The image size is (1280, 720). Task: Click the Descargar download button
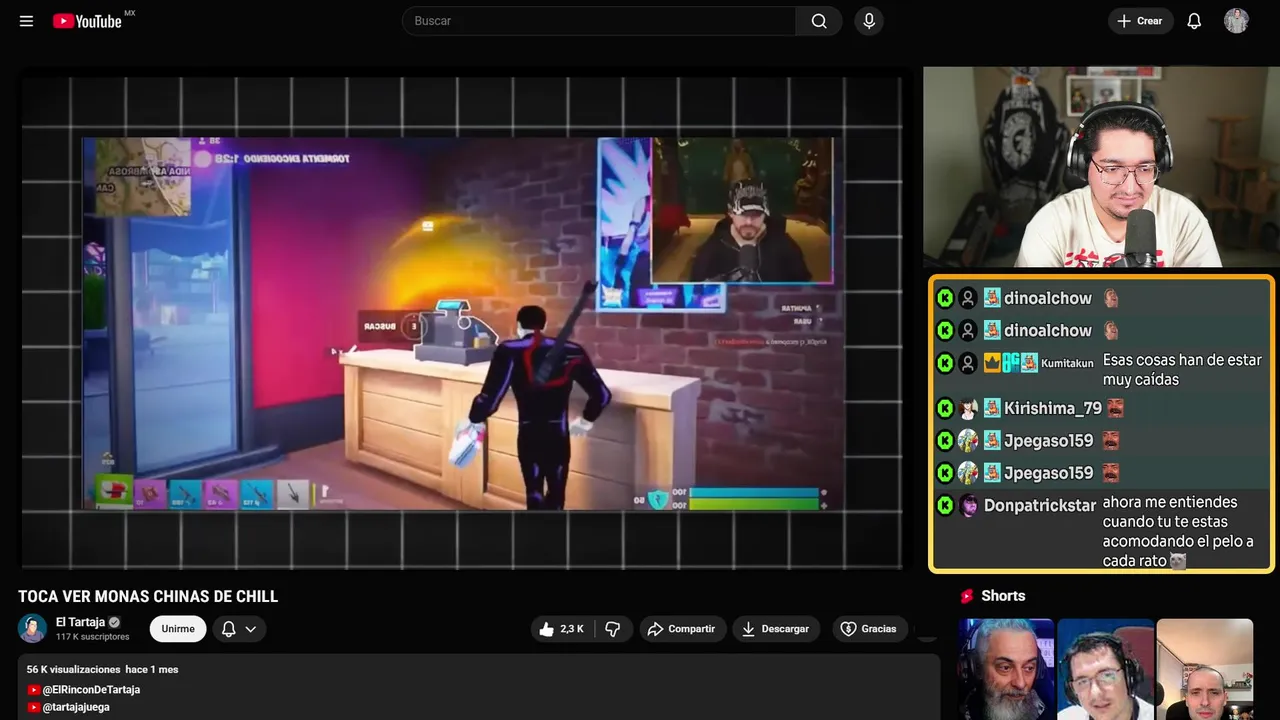(x=776, y=629)
